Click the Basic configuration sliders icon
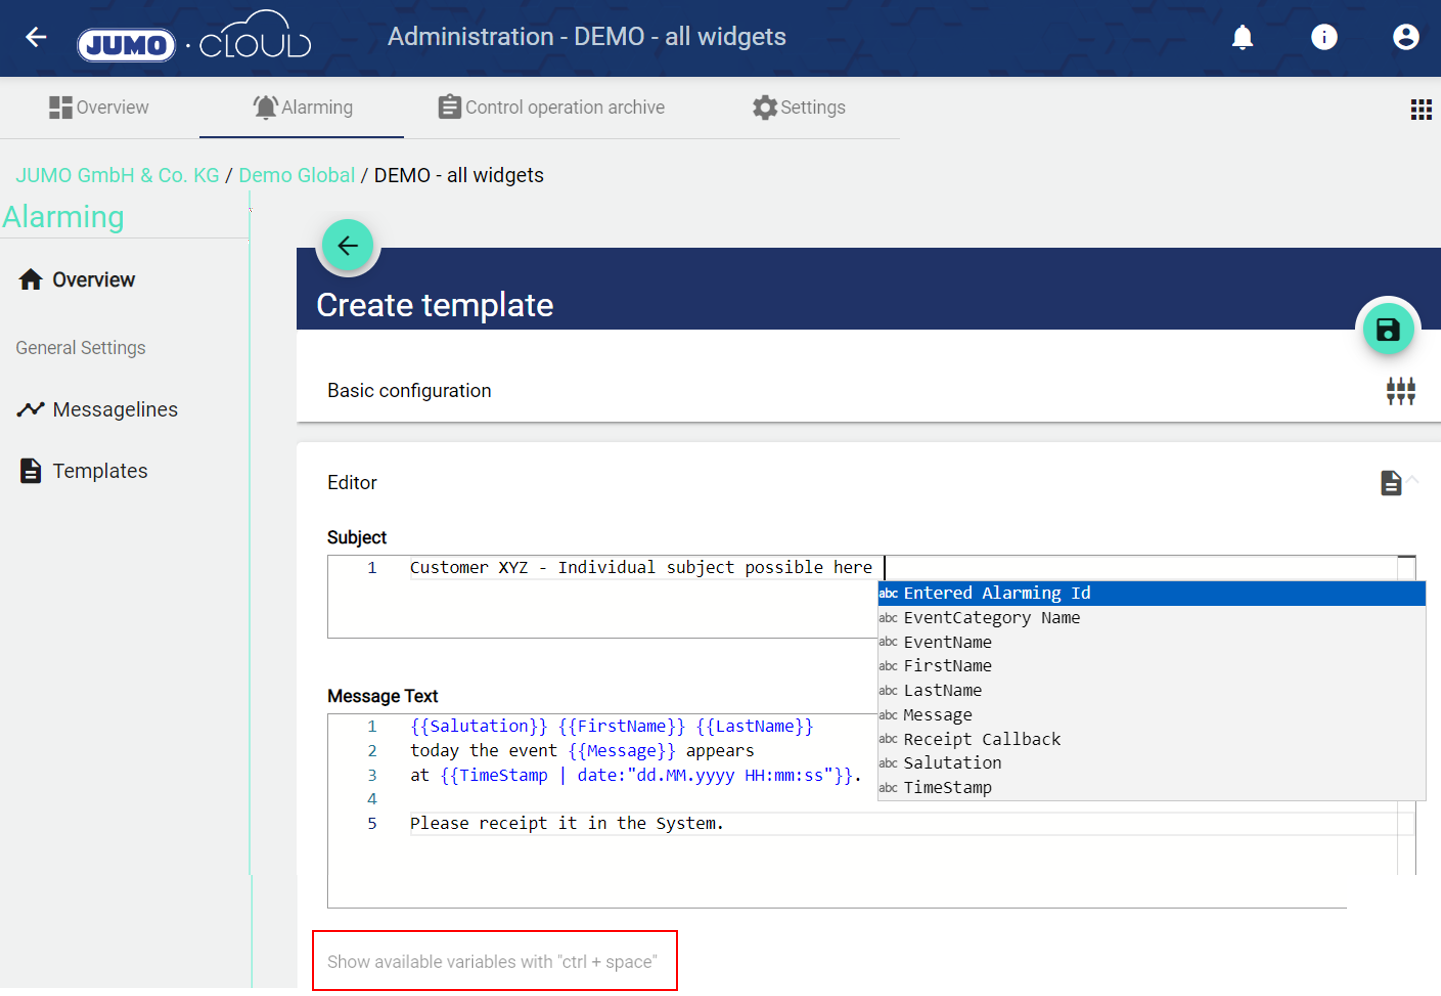1441x996 pixels. (x=1400, y=391)
